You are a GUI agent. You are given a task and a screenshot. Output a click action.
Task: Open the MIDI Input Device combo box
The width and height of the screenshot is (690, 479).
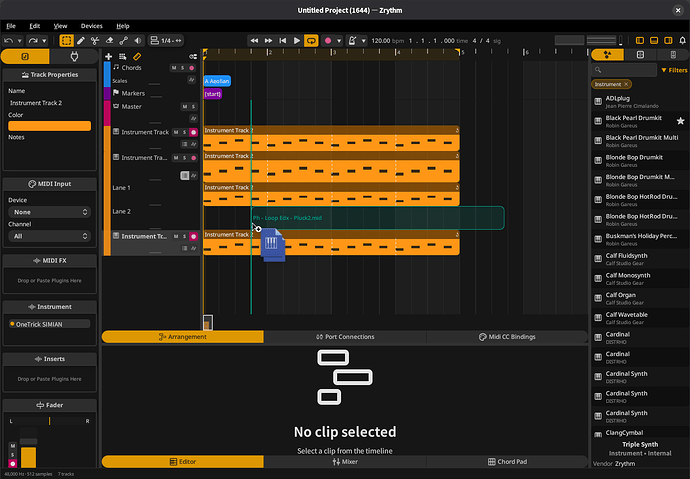coord(49,212)
